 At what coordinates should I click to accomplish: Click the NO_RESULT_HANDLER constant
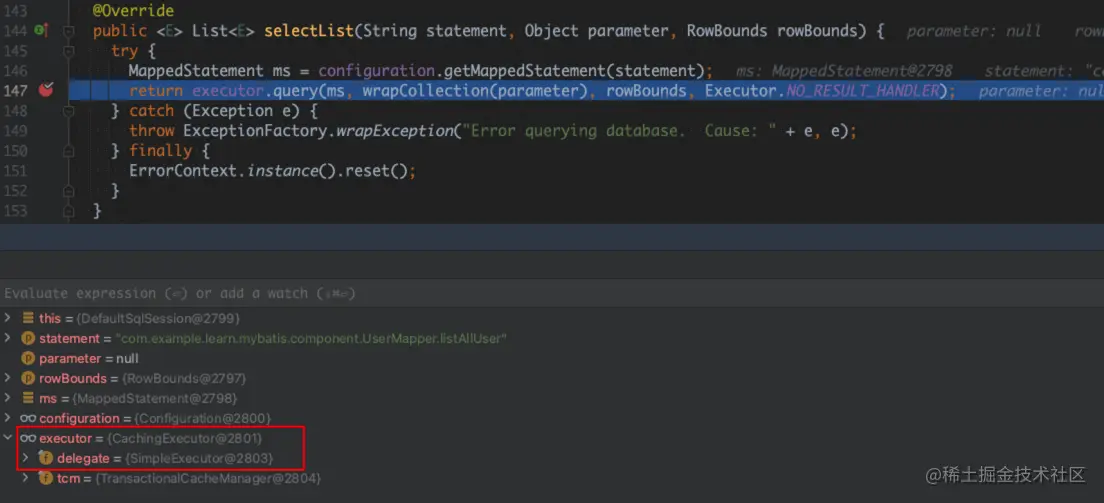pyautogui.click(x=863, y=91)
